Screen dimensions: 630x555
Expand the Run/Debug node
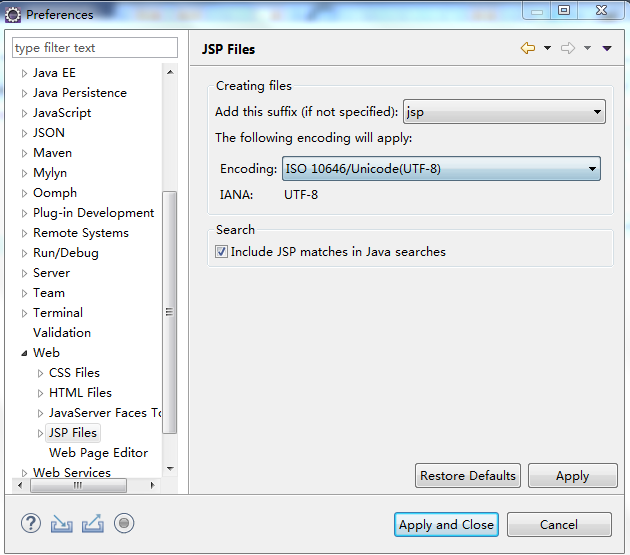click(24, 254)
